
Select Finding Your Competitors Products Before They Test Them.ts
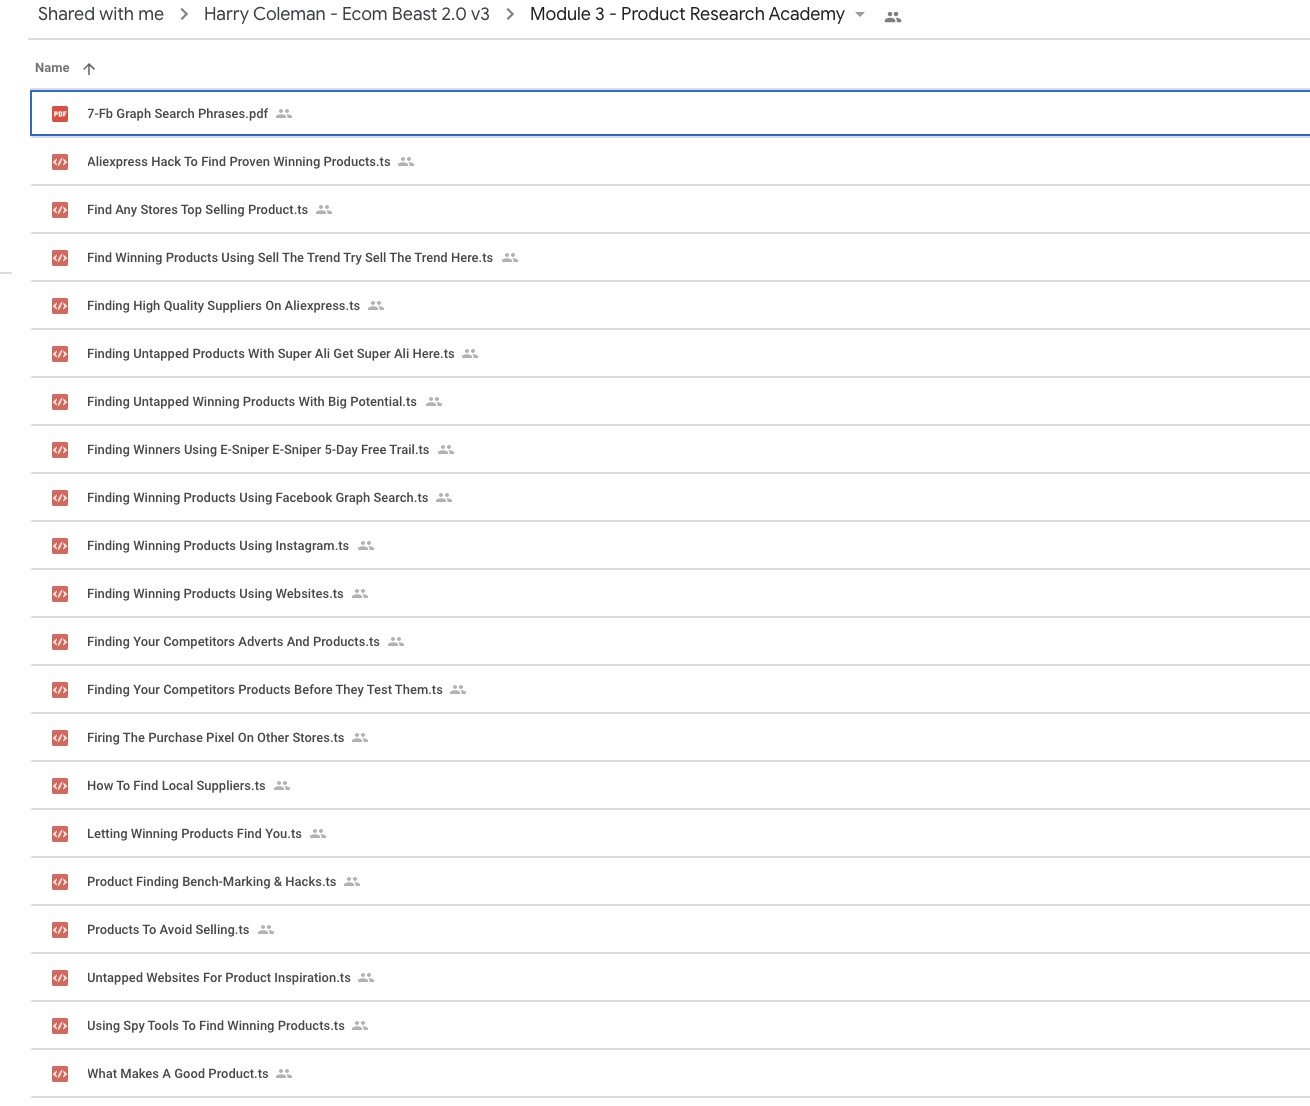(x=670, y=690)
